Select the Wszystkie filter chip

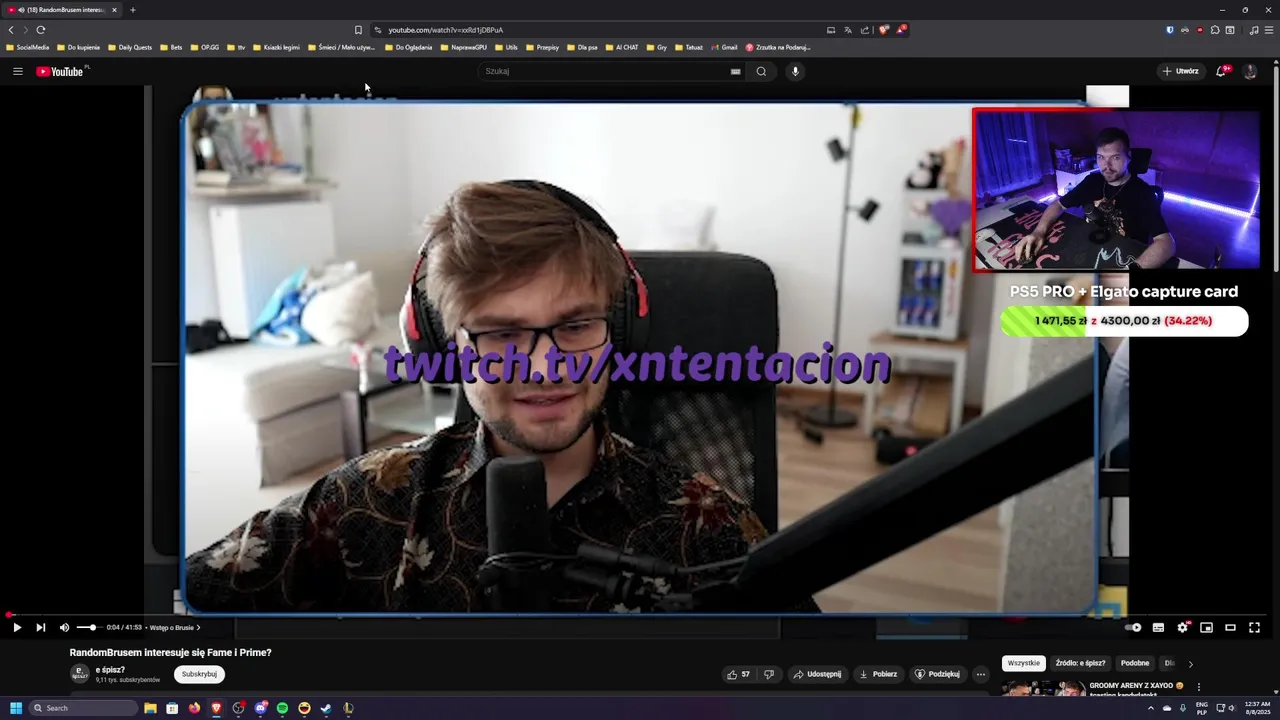(1024, 663)
